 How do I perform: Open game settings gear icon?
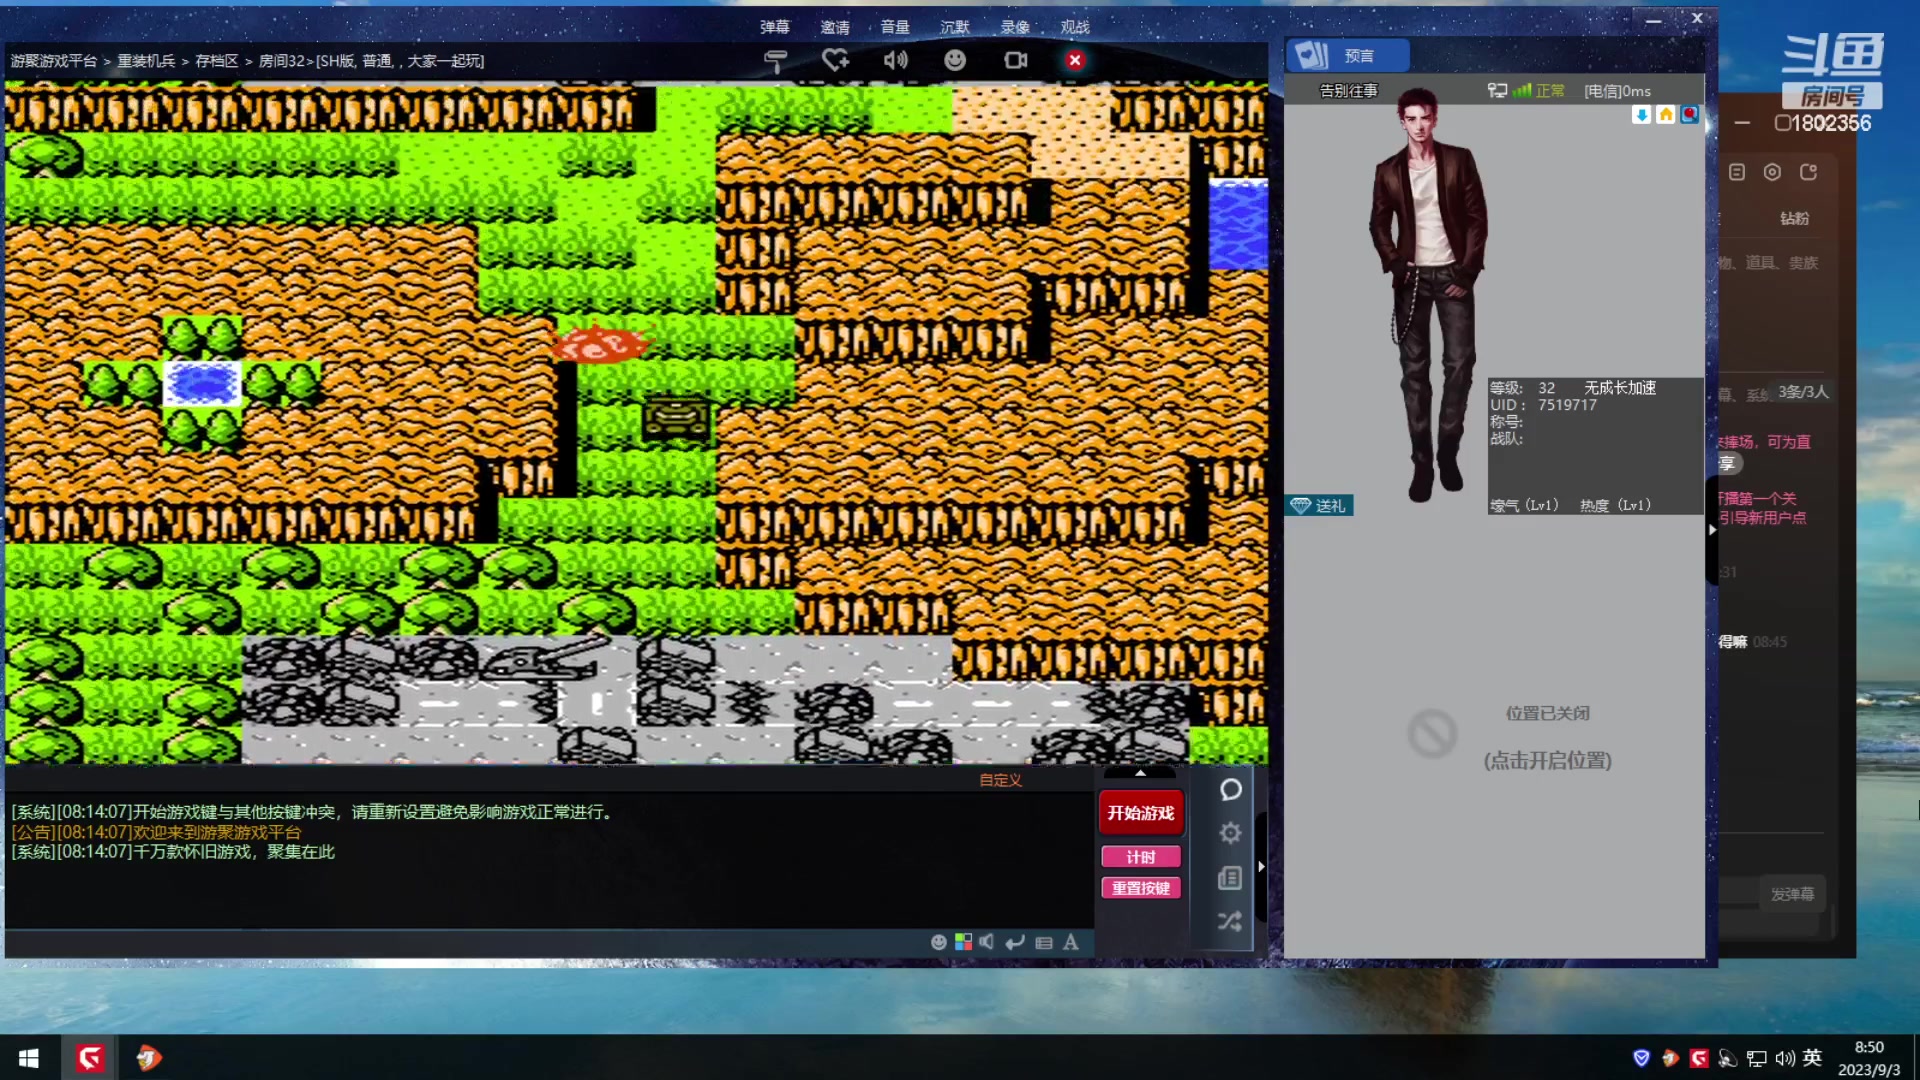pos(1231,833)
